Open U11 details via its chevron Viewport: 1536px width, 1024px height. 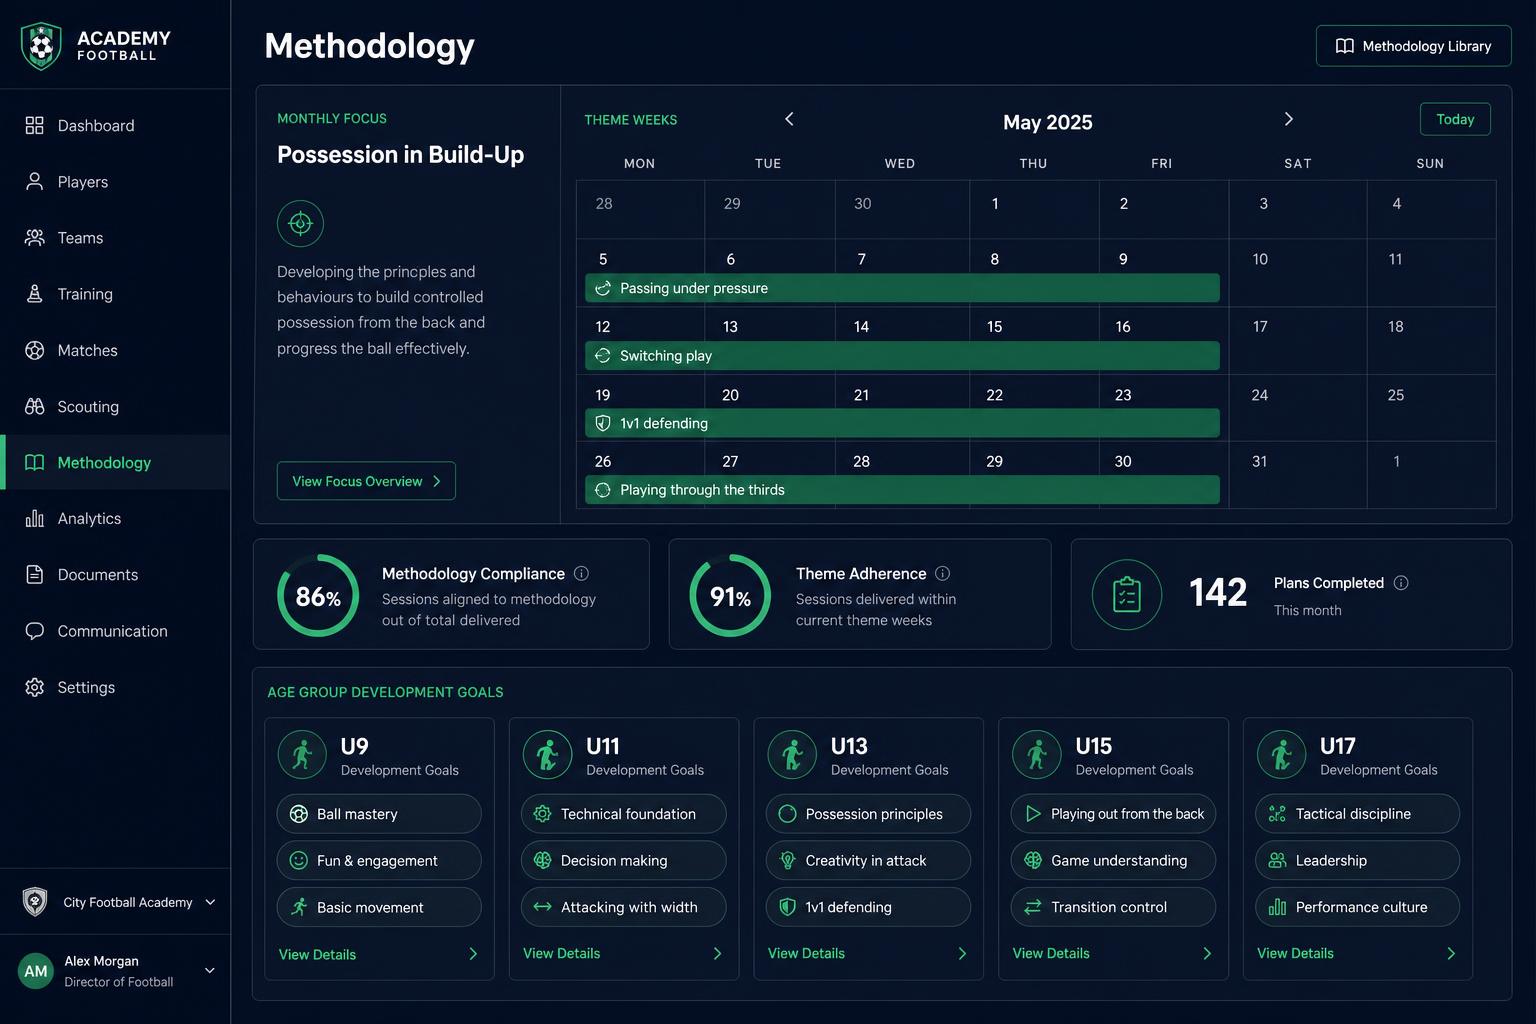[x=717, y=953]
